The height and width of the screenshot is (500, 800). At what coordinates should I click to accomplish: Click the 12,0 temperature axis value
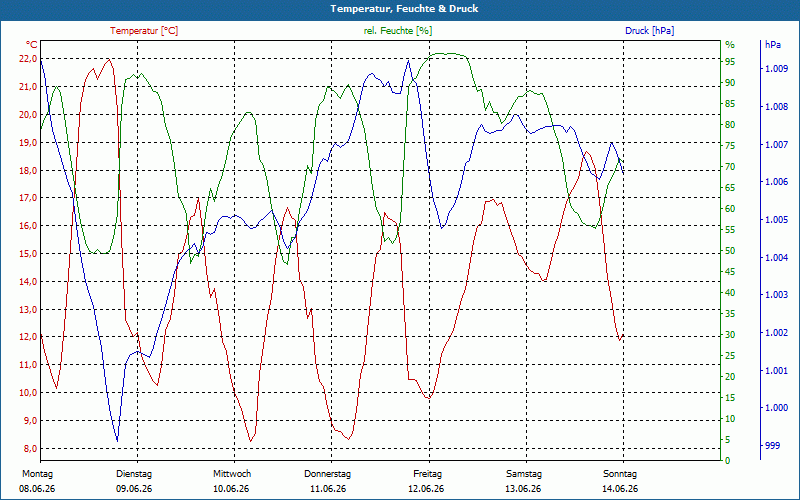pos(28,337)
